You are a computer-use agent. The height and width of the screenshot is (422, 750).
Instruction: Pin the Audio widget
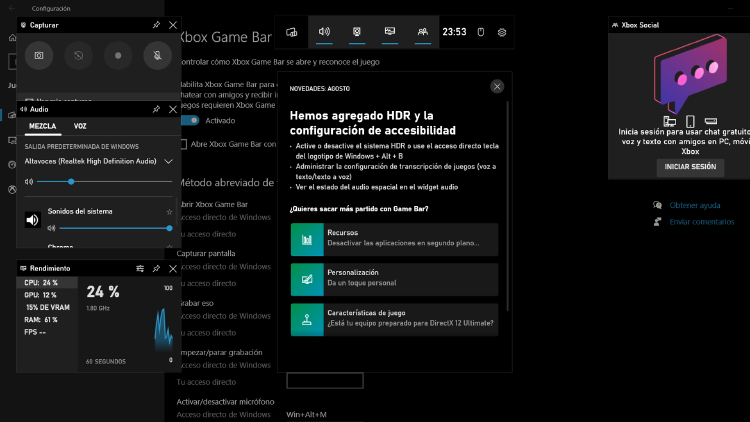pyautogui.click(x=156, y=109)
